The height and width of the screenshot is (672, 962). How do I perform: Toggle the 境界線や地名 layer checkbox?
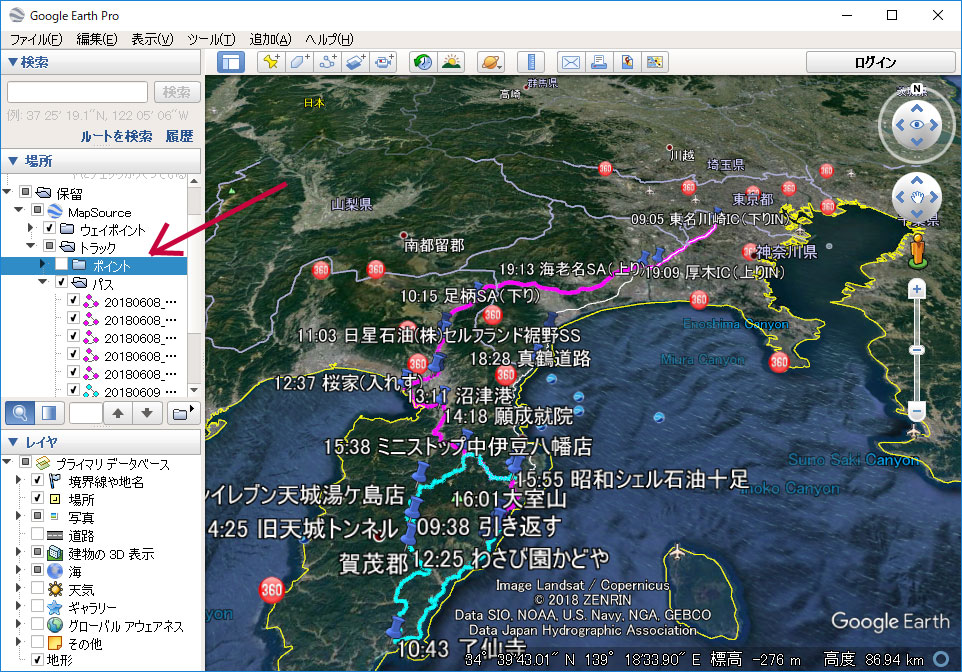click(37, 480)
